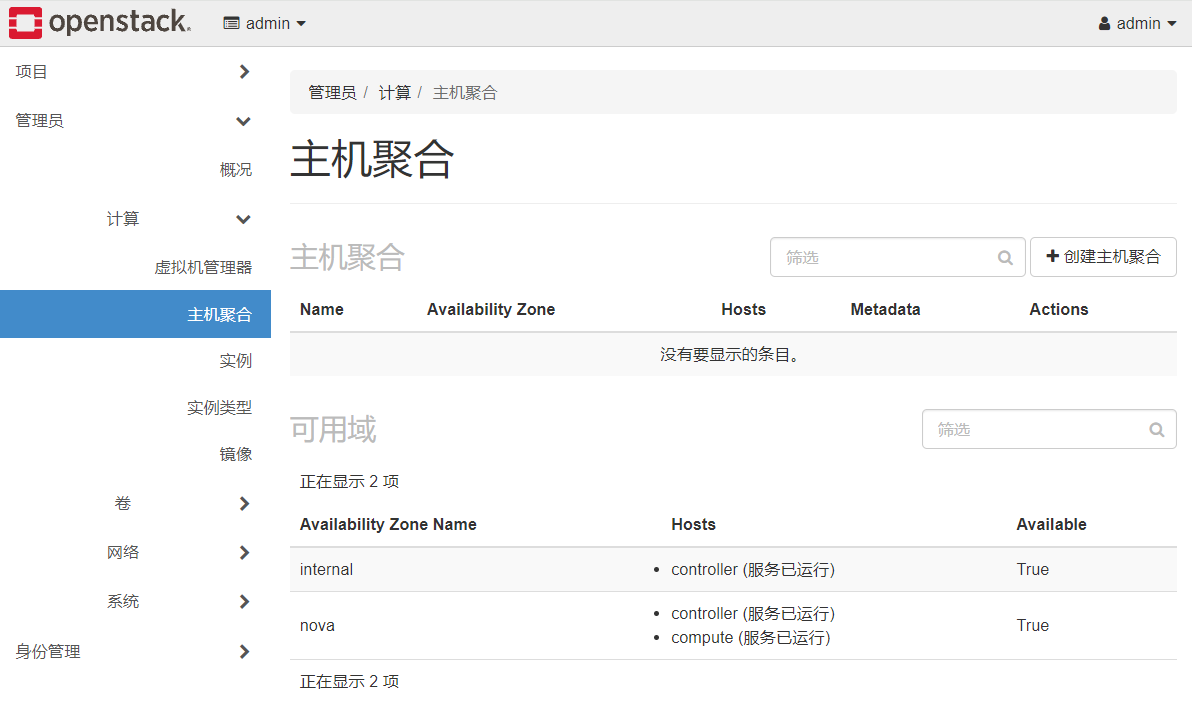Open the admin user menu
This screenshot has width=1192, height=718.
click(1137, 24)
